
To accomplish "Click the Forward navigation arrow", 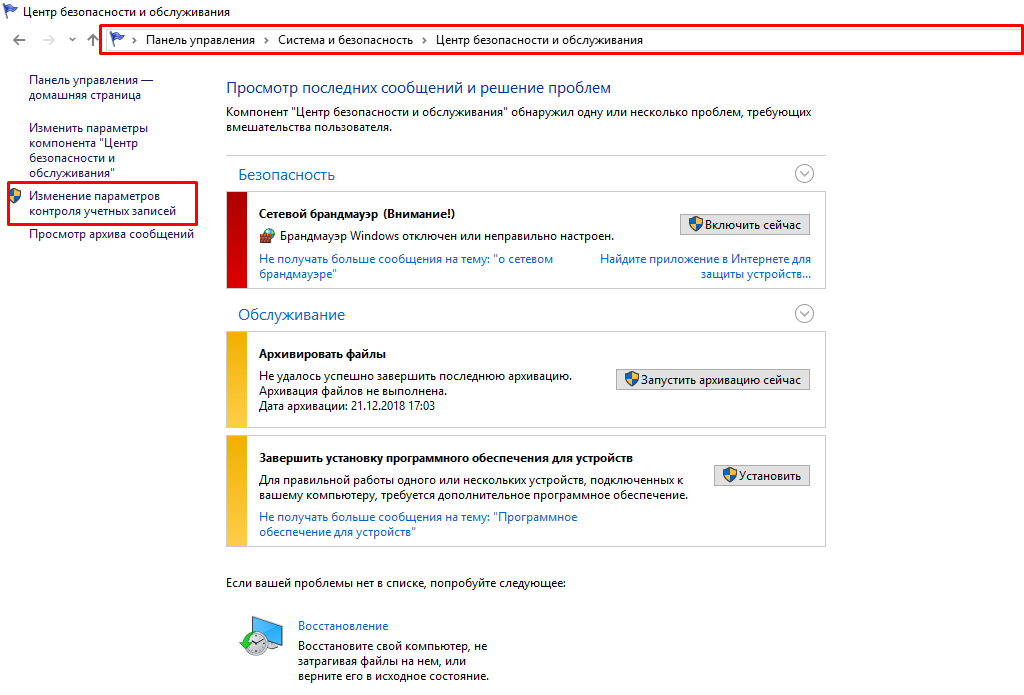I will (x=48, y=40).
